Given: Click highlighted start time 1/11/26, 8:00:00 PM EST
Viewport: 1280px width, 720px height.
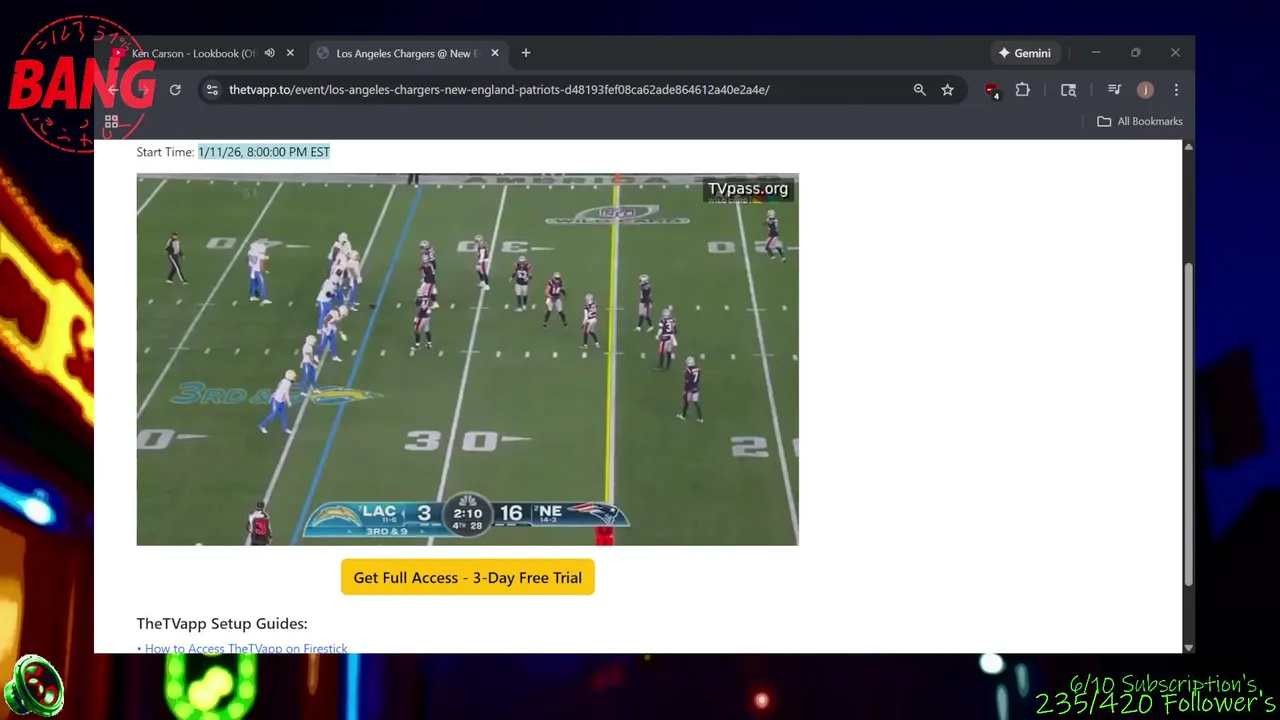Looking at the screenshot, I should tap(264, 152).
